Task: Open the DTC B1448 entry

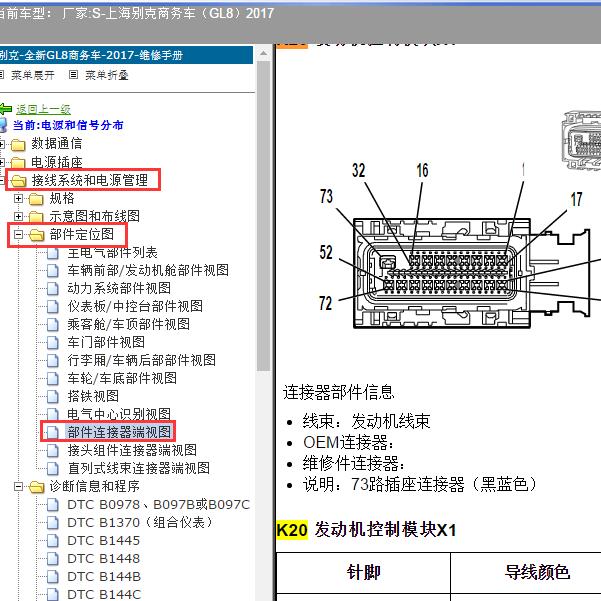Action: (x=103, y=558)
